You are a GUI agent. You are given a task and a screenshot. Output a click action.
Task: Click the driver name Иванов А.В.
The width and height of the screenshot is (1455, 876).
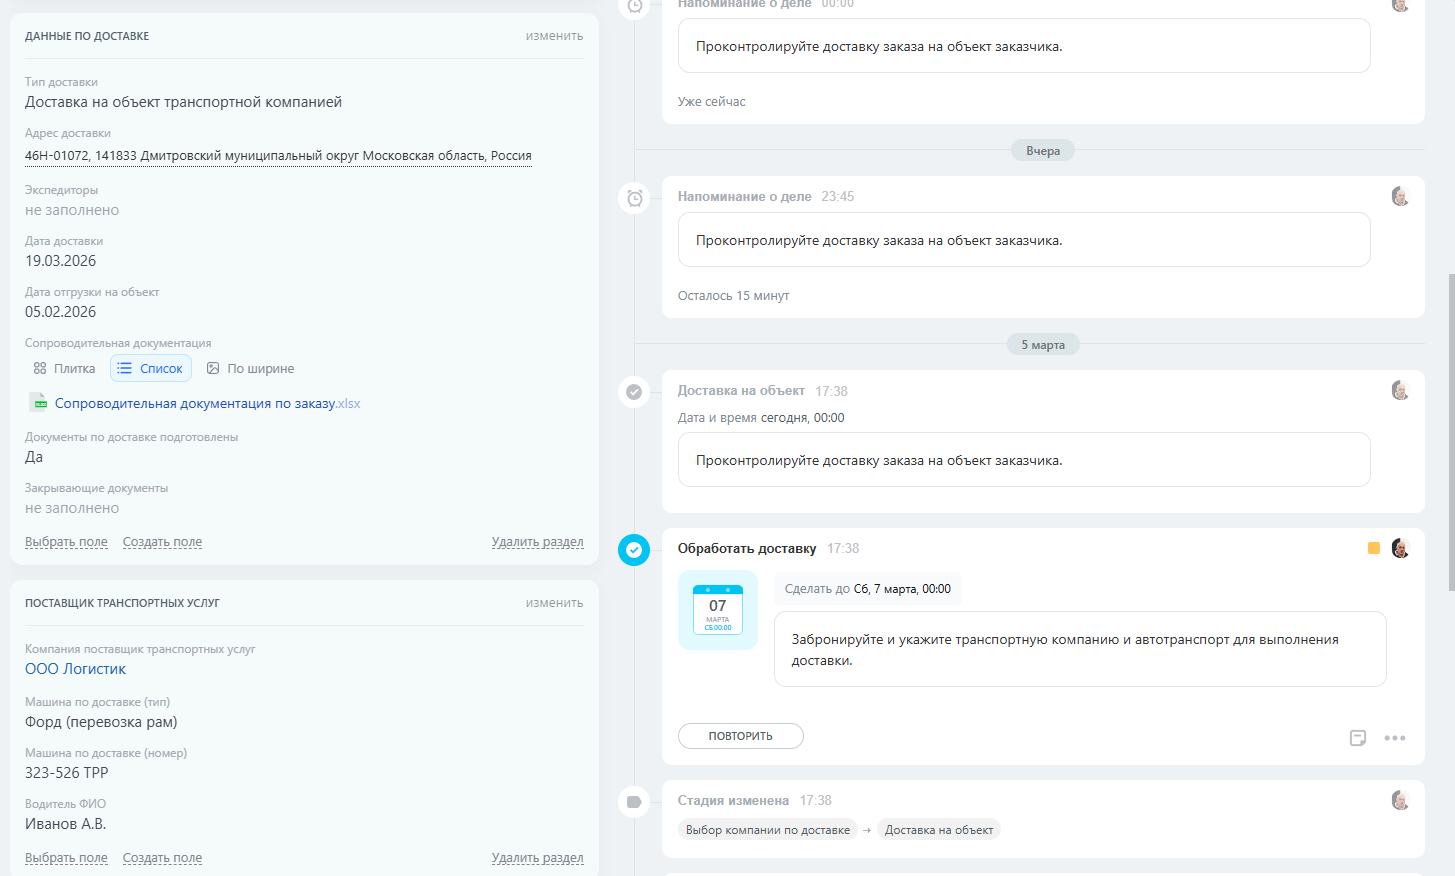pyautogui.click(x=65, y=824)
